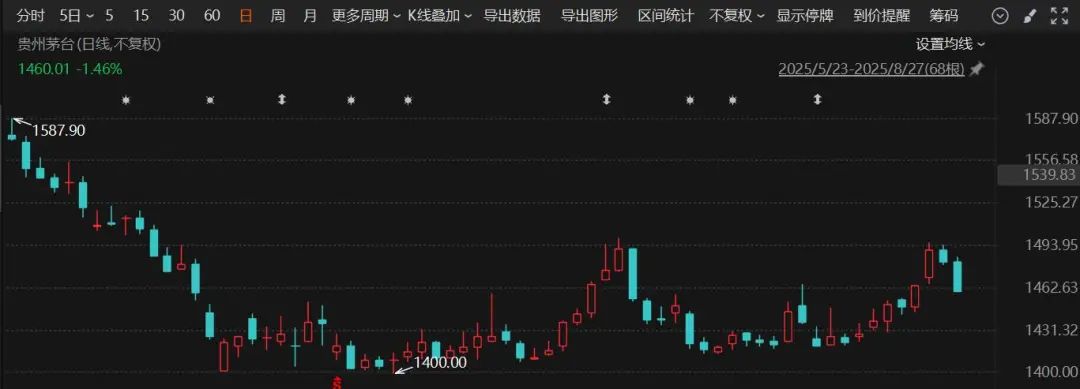Switch to the 分时 tab
This screenshot has width=1080, height=389.
click(30, 15)
